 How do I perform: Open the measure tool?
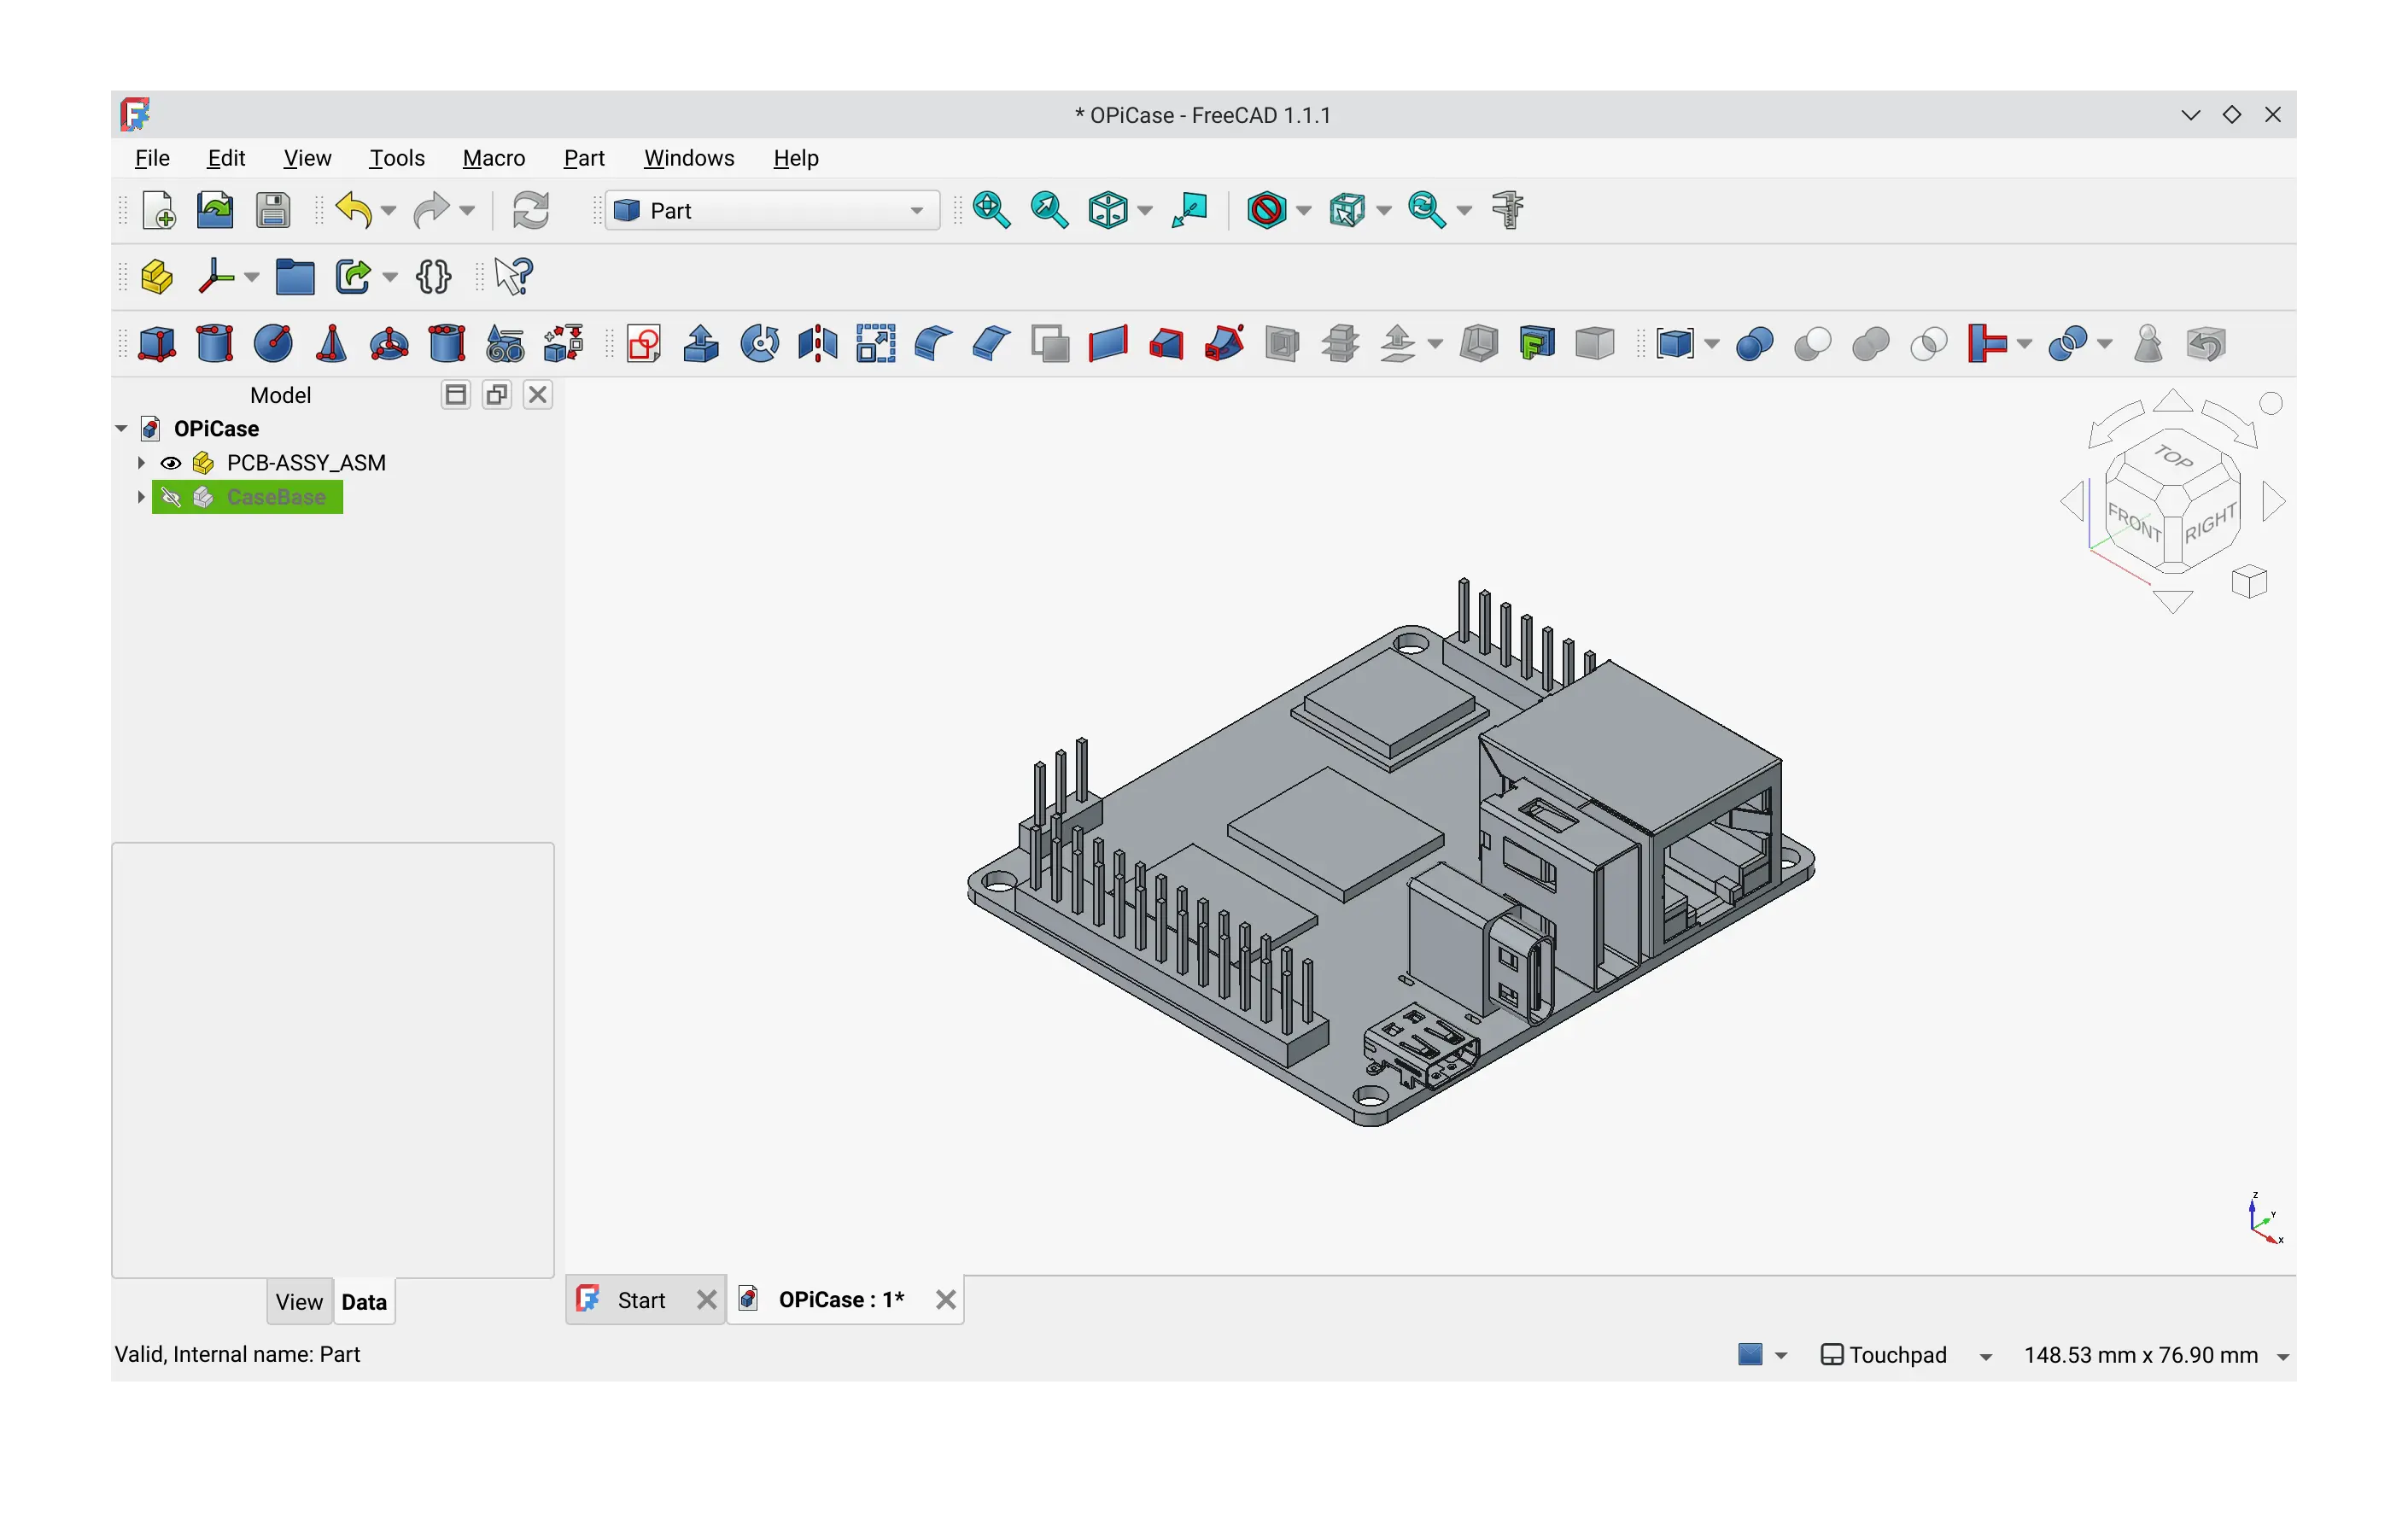(x=1508, y=210)
